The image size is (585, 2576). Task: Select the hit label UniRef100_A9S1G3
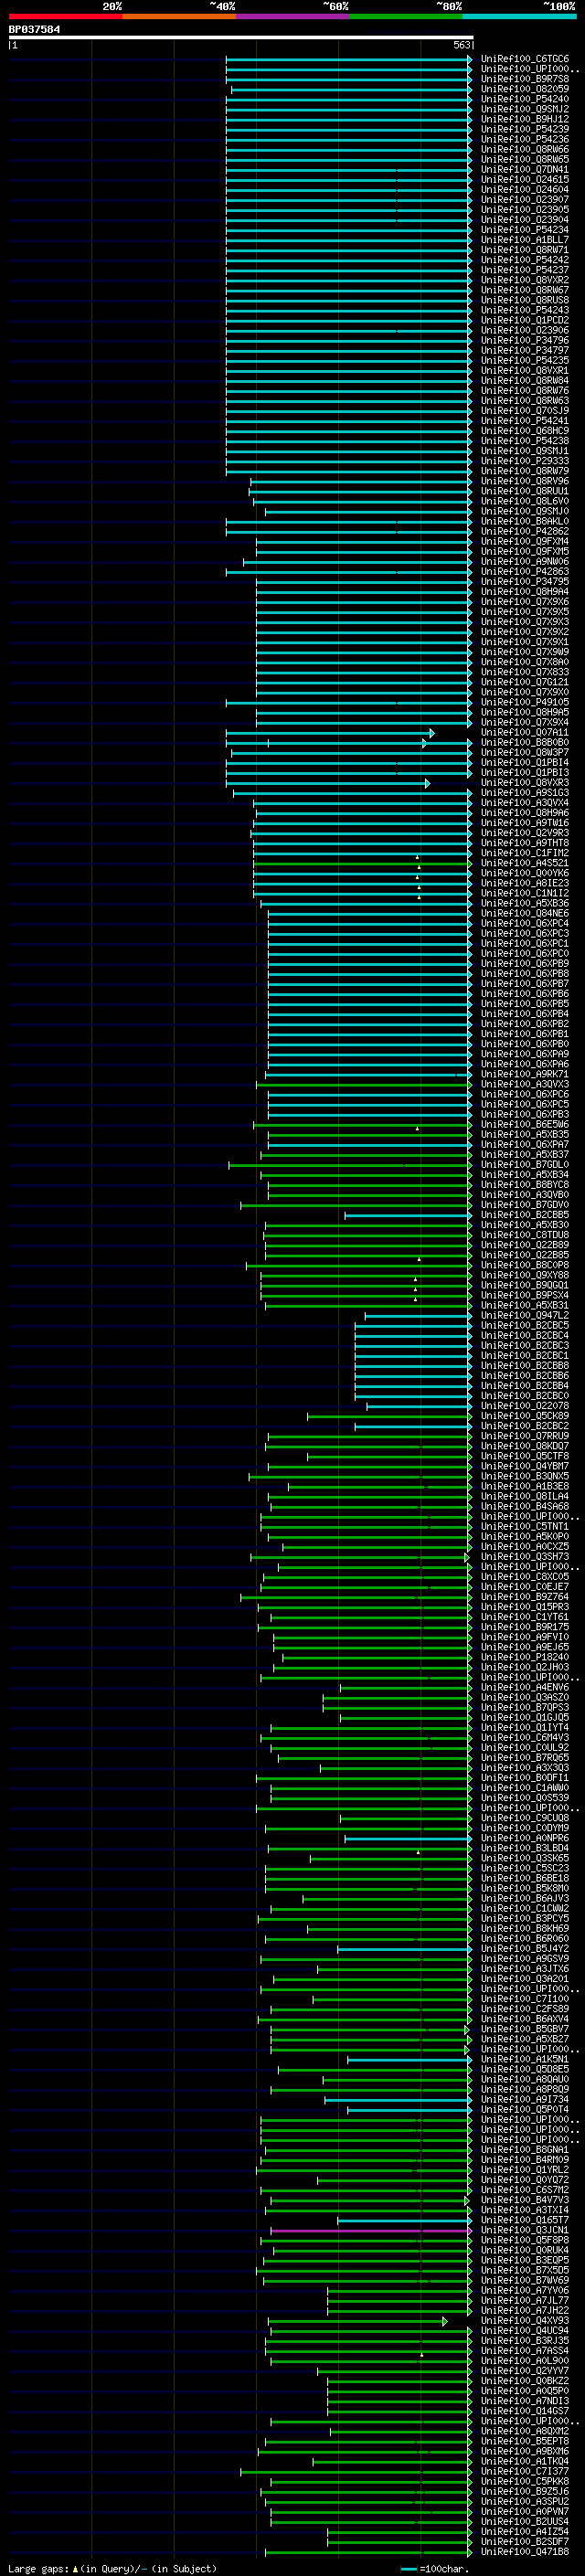[525, 793]
